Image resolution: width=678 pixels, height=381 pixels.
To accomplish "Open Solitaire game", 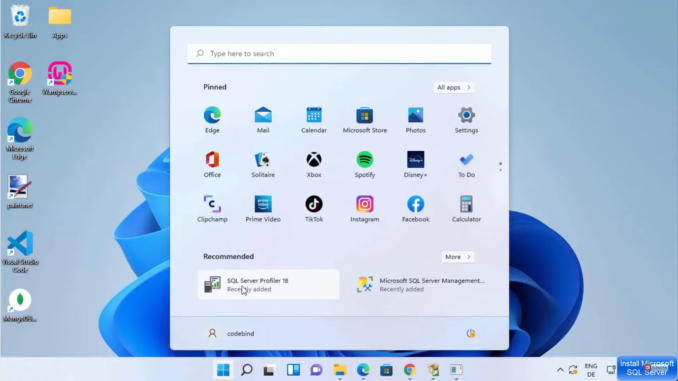I will (263, 164).
